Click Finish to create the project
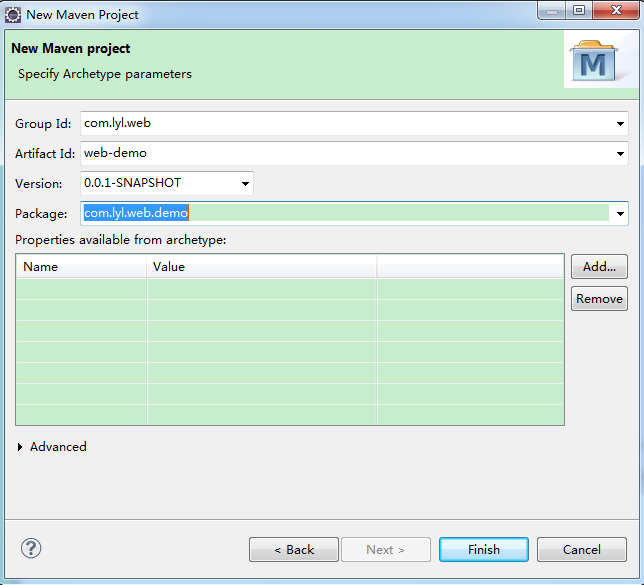 tap(484, 549)
